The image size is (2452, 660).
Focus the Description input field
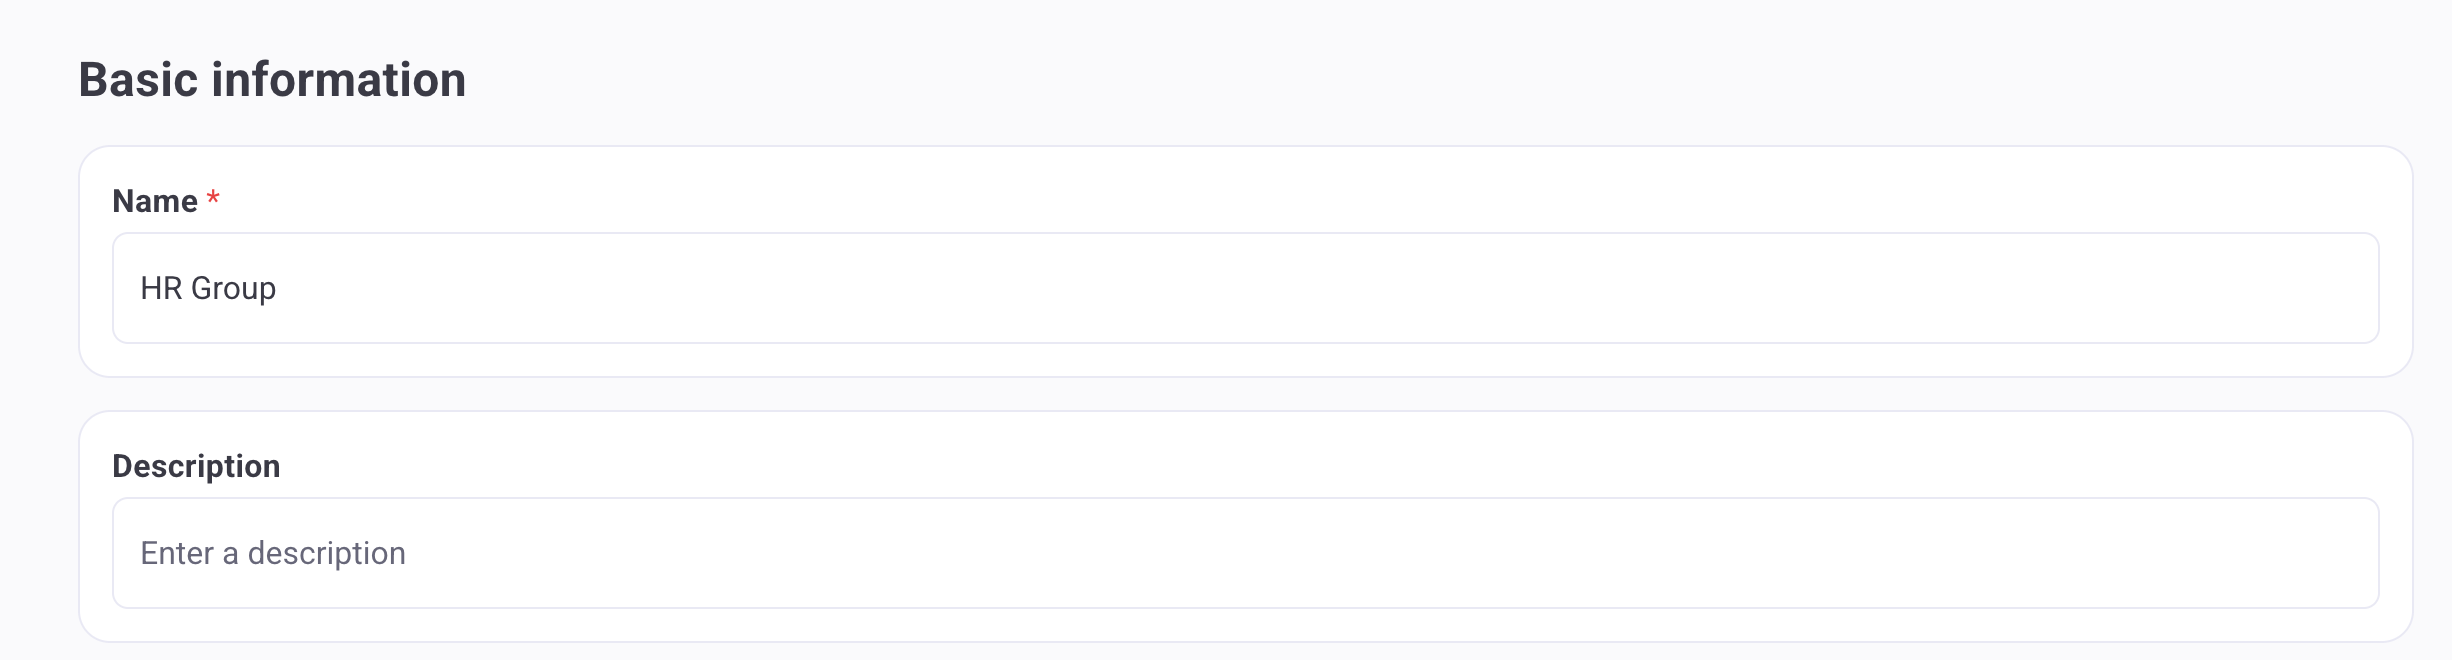point(1245,553)
